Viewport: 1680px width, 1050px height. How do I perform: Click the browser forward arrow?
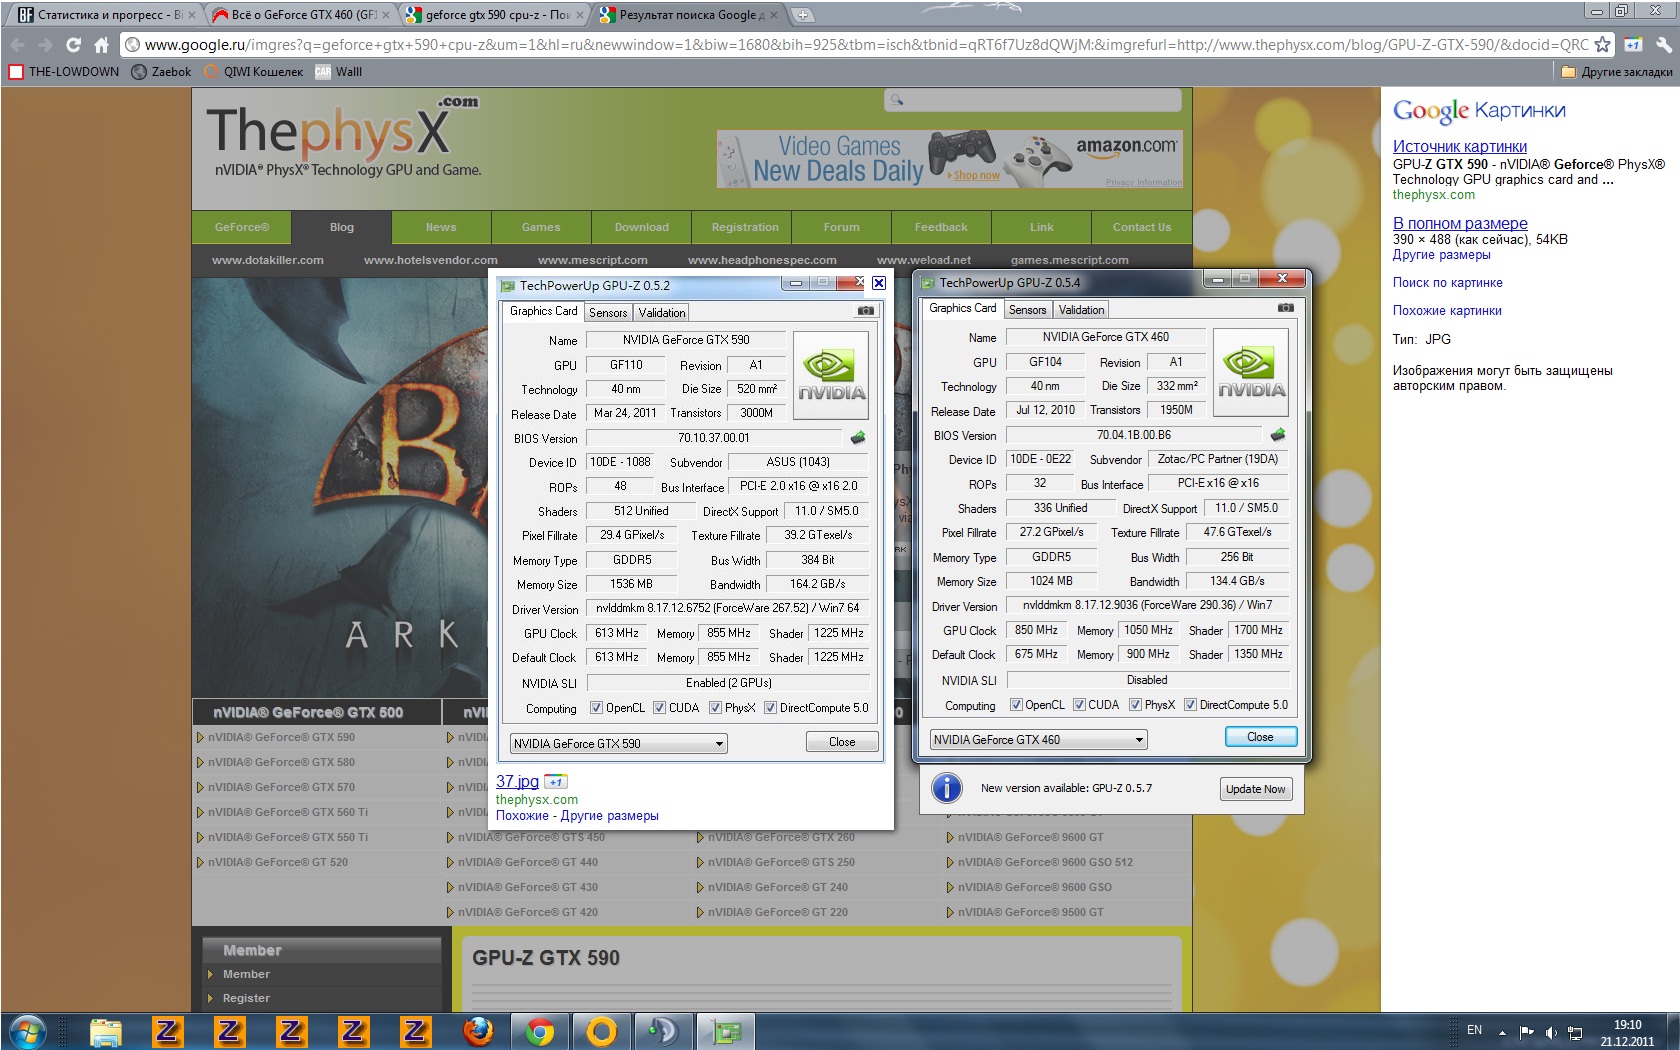pos(45,45)
